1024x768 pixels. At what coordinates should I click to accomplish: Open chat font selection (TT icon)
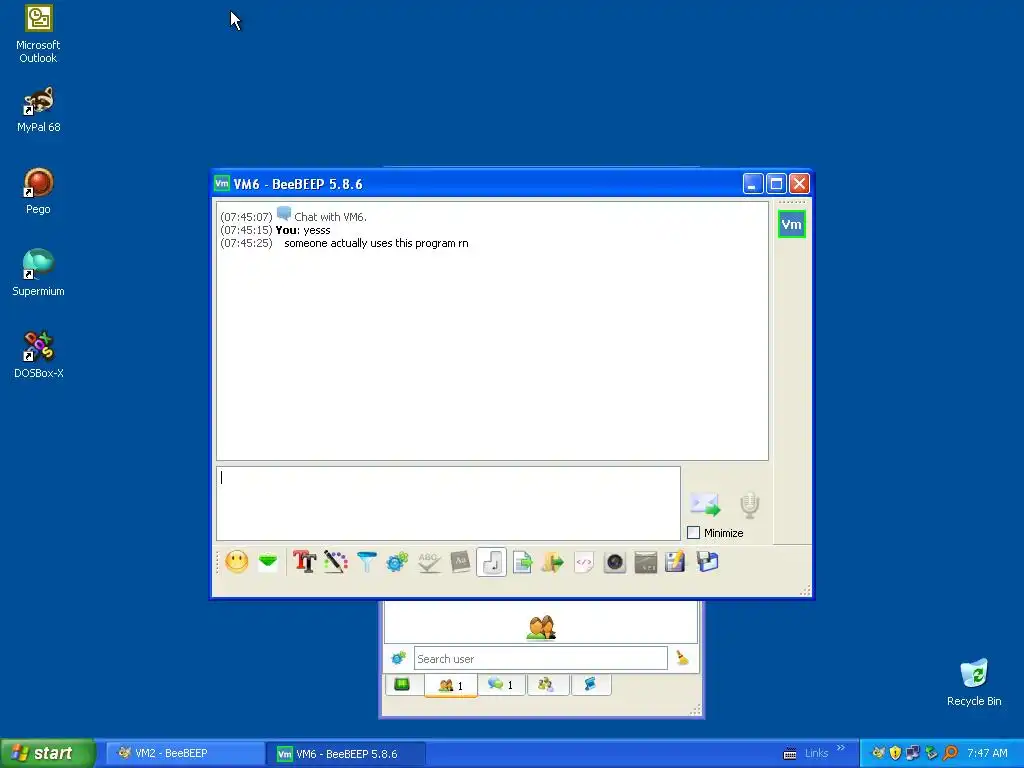pos(304,562)
